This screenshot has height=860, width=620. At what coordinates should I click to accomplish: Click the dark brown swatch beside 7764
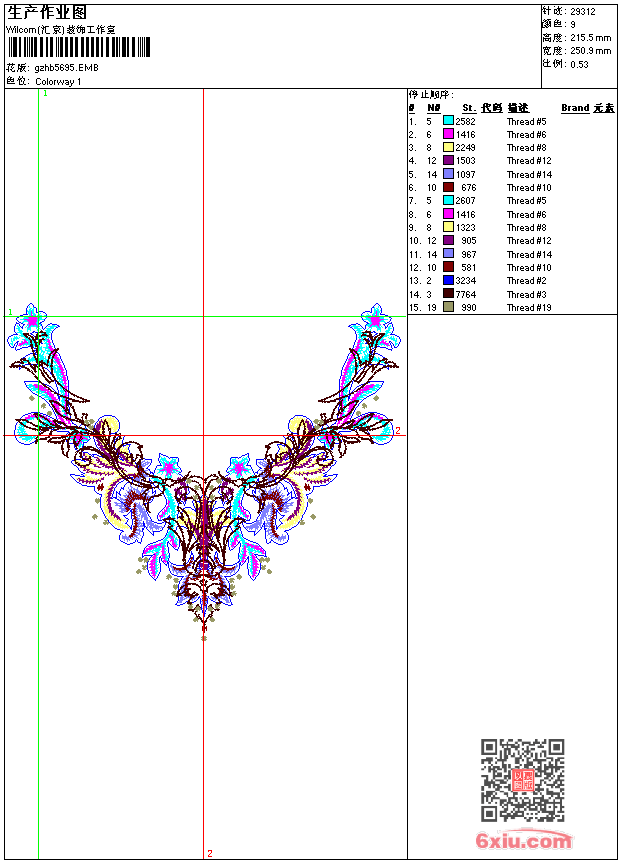tap(448, 294)
